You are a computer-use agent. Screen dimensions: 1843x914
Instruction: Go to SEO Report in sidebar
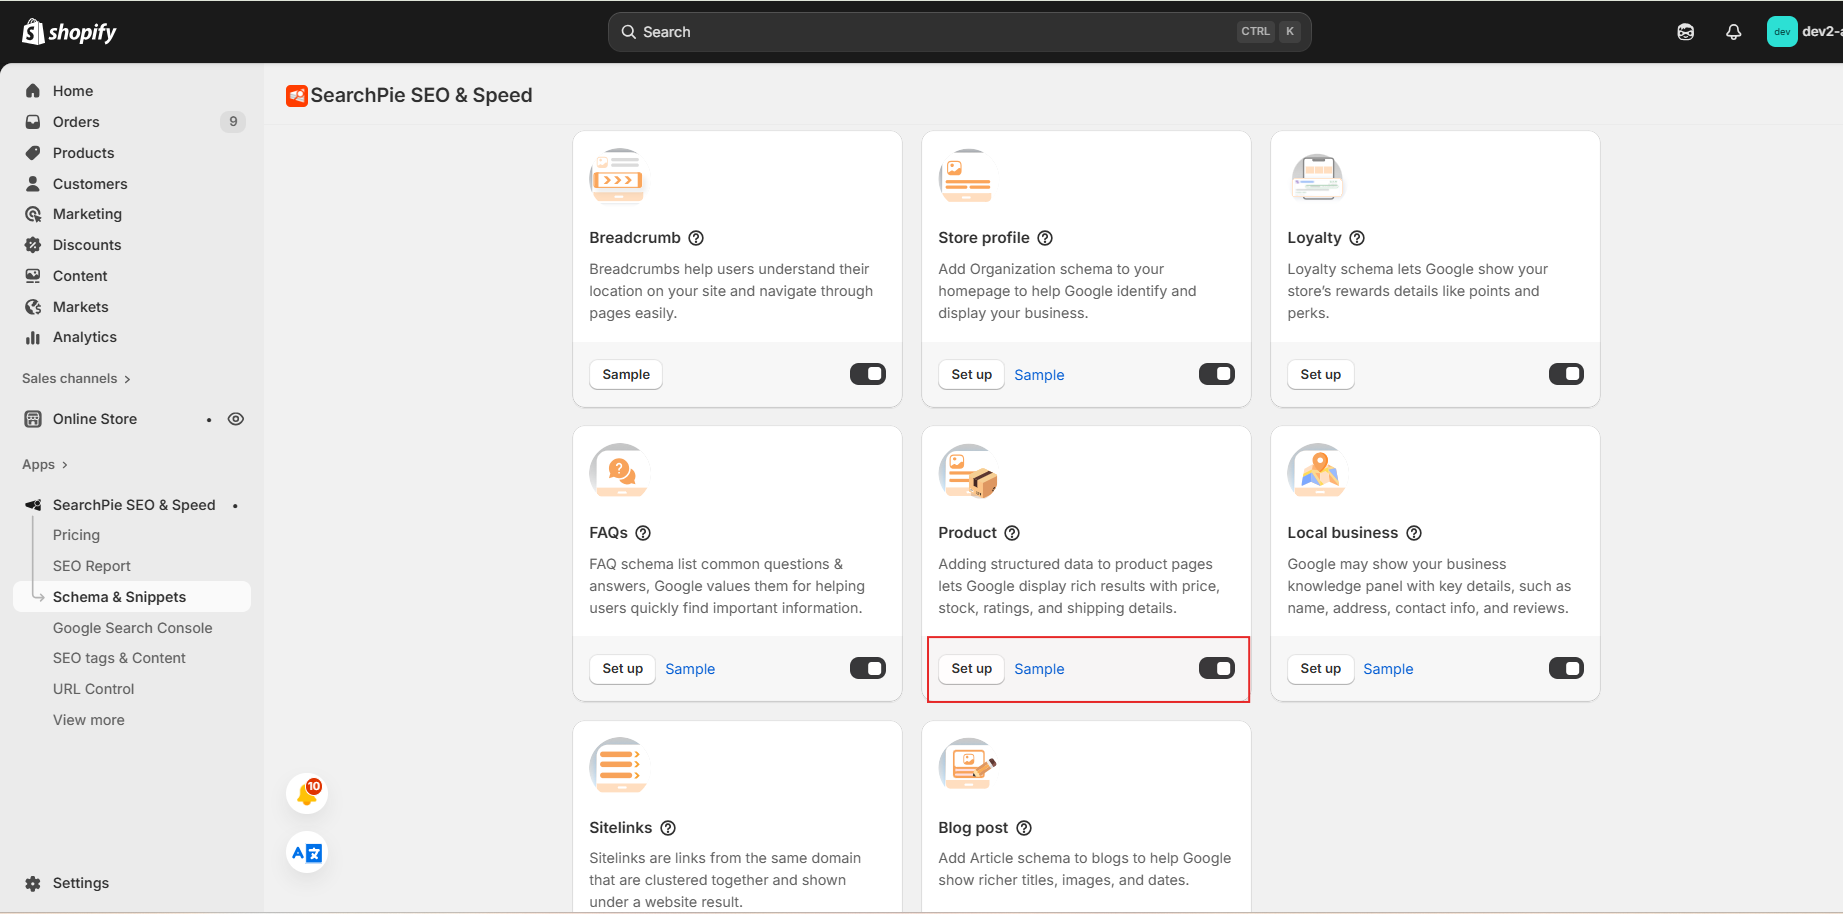click(92, 566)
